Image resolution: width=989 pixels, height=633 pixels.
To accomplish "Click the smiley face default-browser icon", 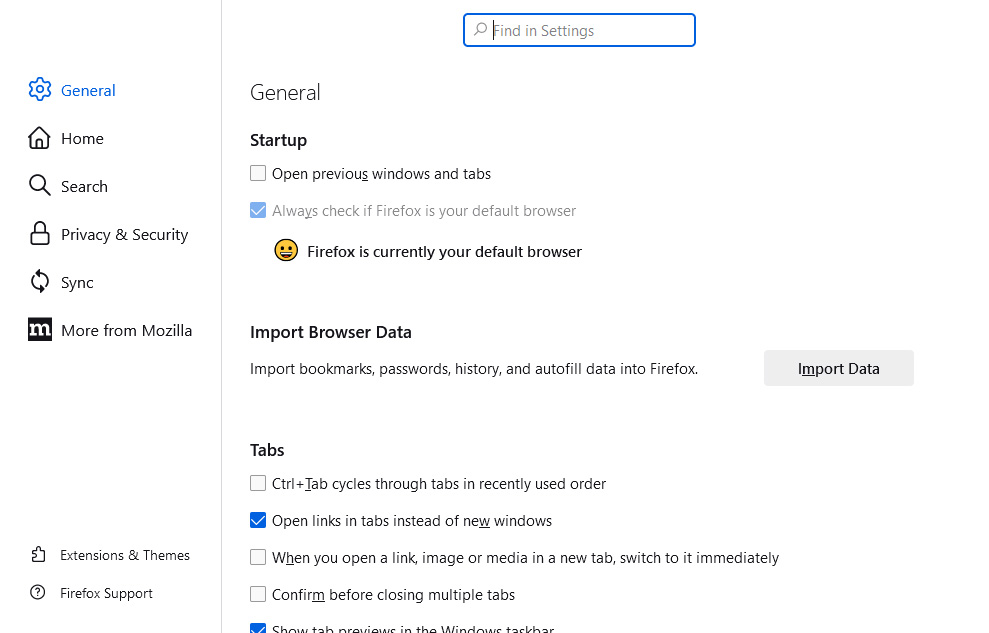I will pos(286,251).
